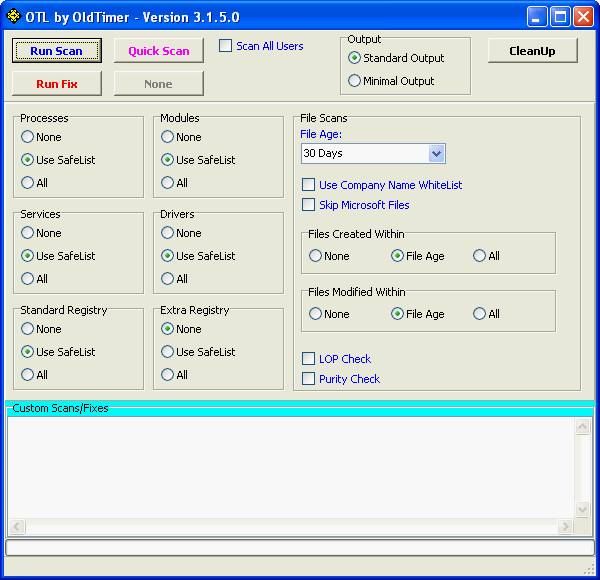Enable Use Company Name WhiteList
600x580 pixels.
tap(308, 185)
